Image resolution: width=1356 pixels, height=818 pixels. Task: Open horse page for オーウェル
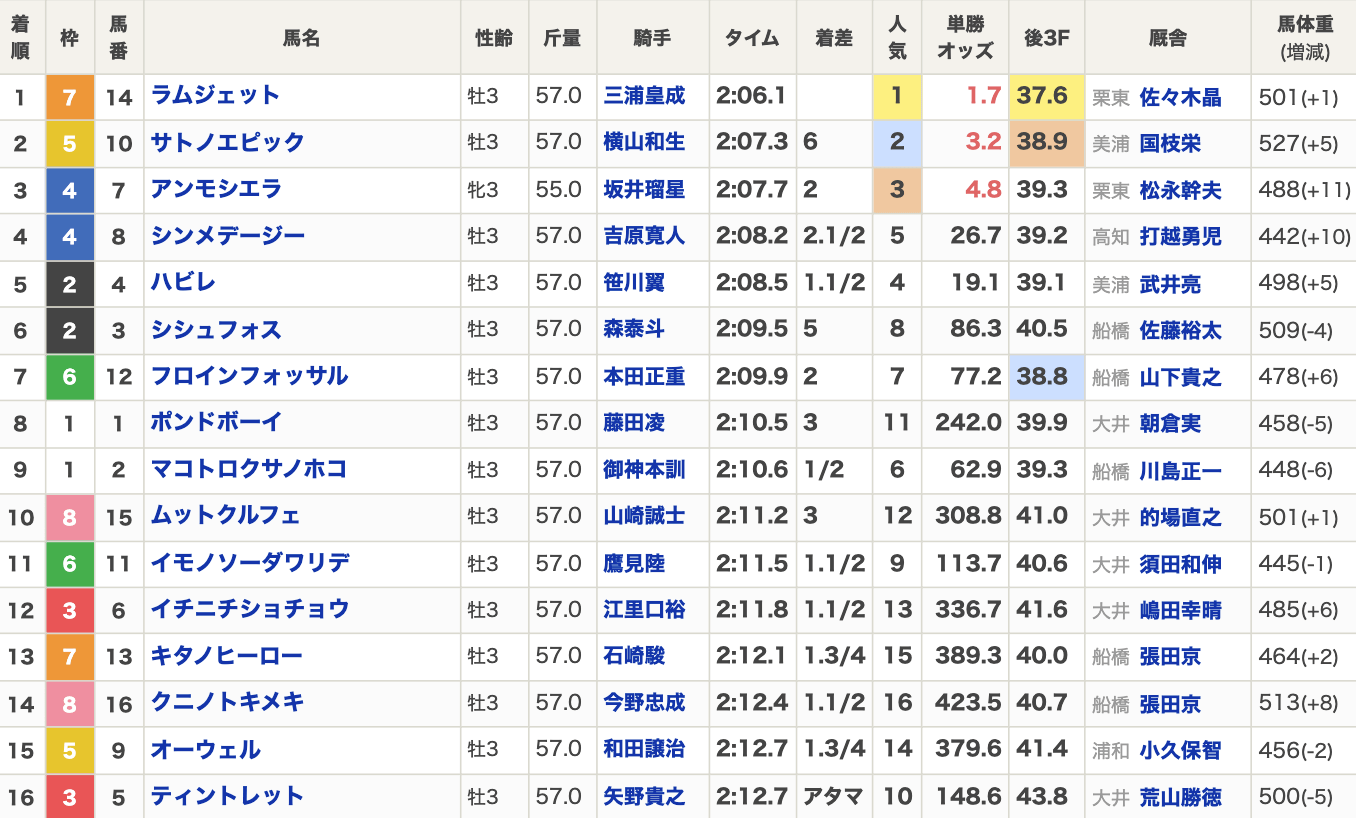click(x=205, y=750)
